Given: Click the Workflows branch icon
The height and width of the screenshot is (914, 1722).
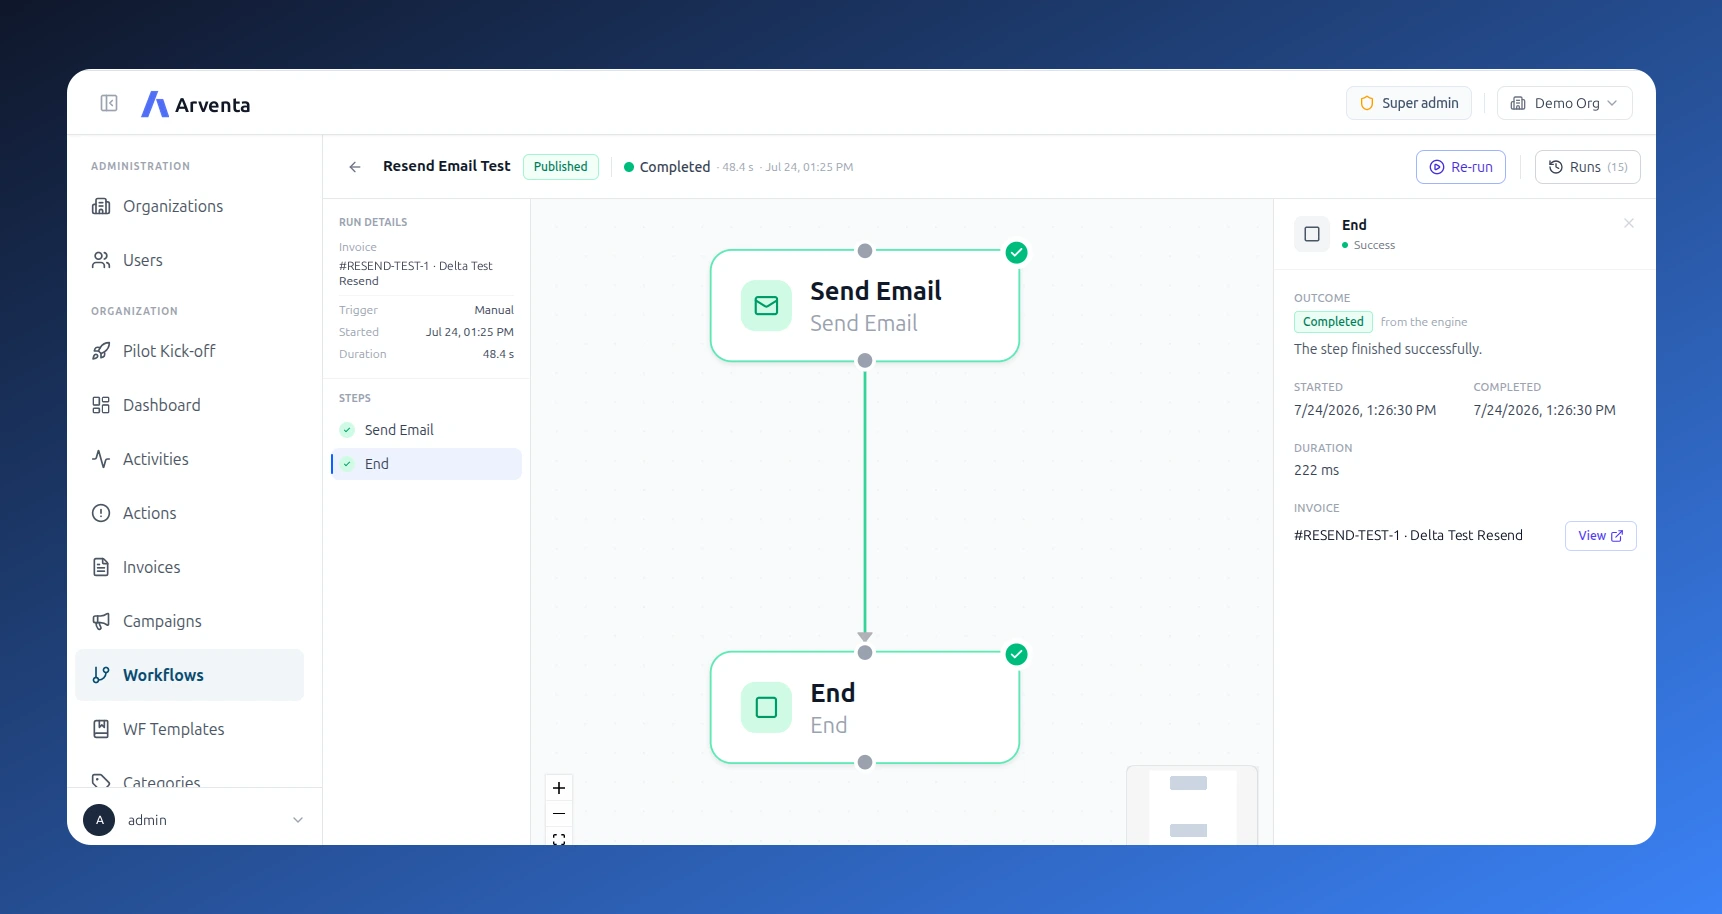Looking at the screenshot, I should pyautogui.click(x=101, y=675).
